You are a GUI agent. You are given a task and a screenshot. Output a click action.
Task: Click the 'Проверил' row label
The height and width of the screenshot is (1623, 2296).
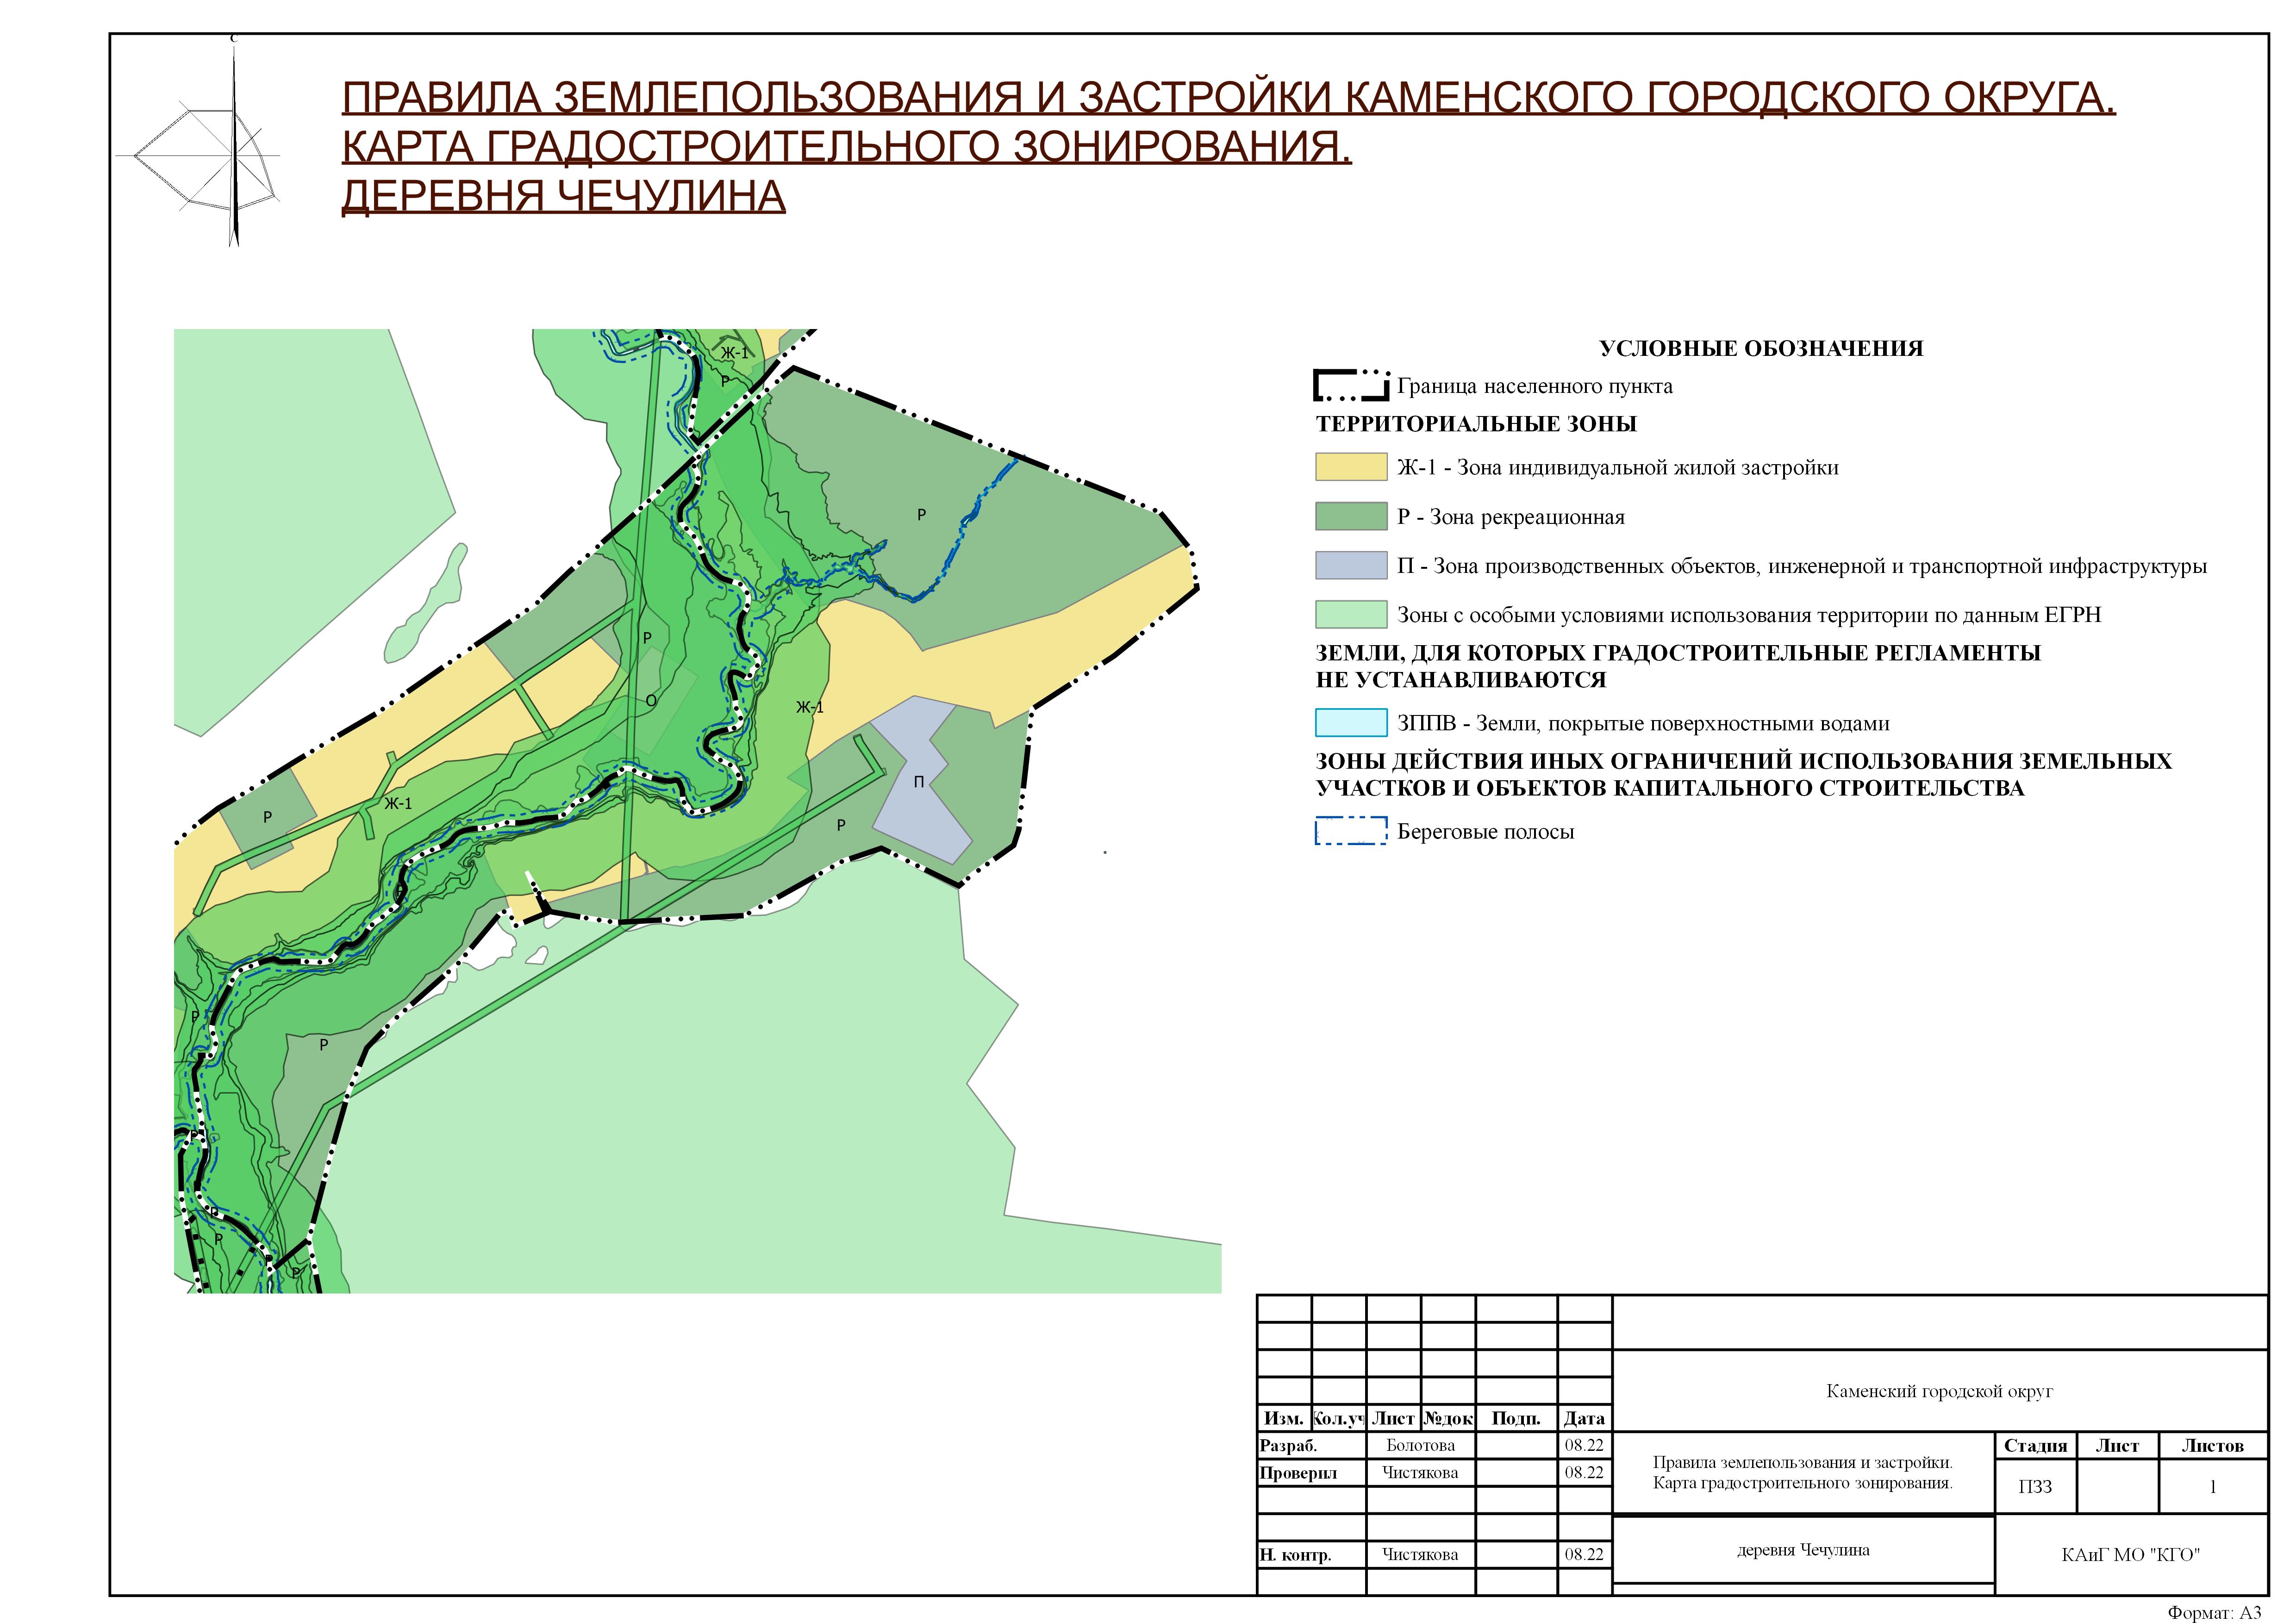[1298, 1472]
